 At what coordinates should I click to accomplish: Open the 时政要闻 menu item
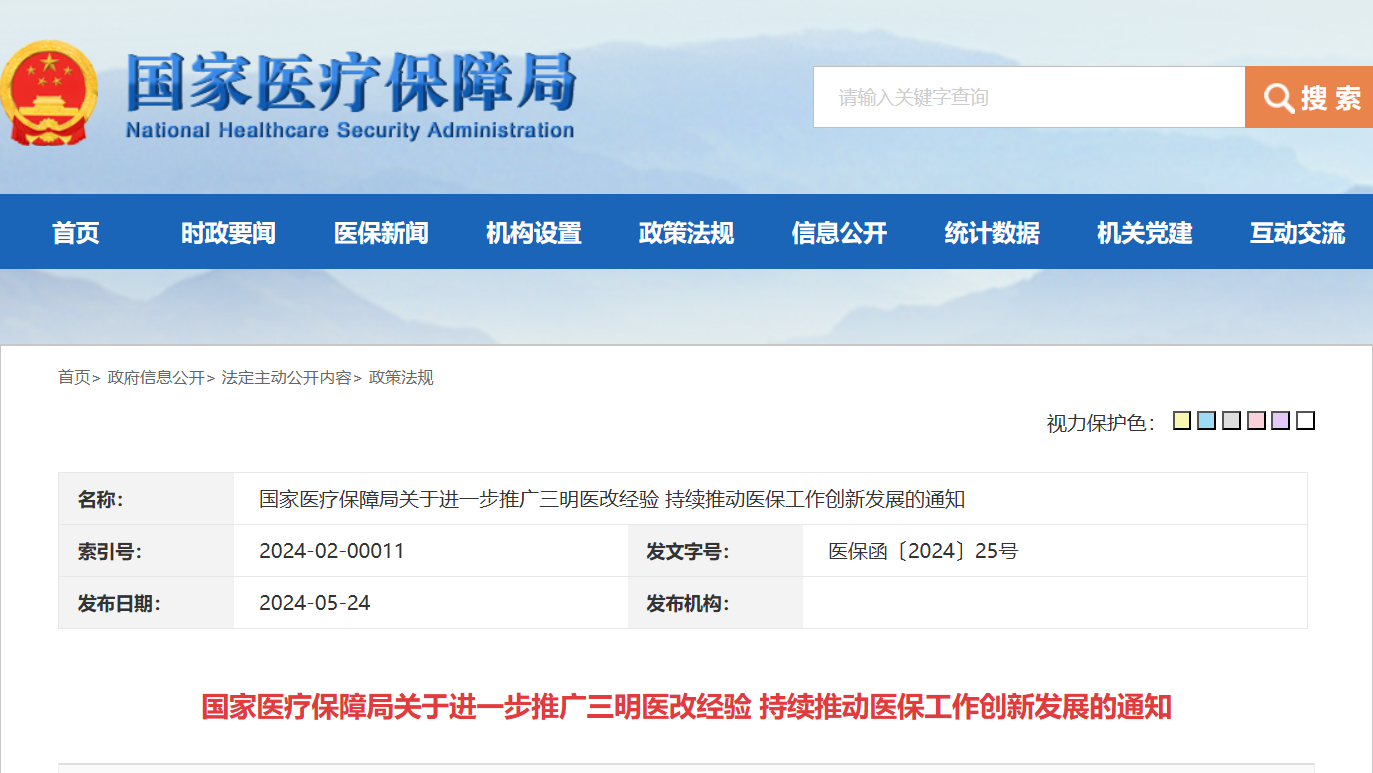228,233
